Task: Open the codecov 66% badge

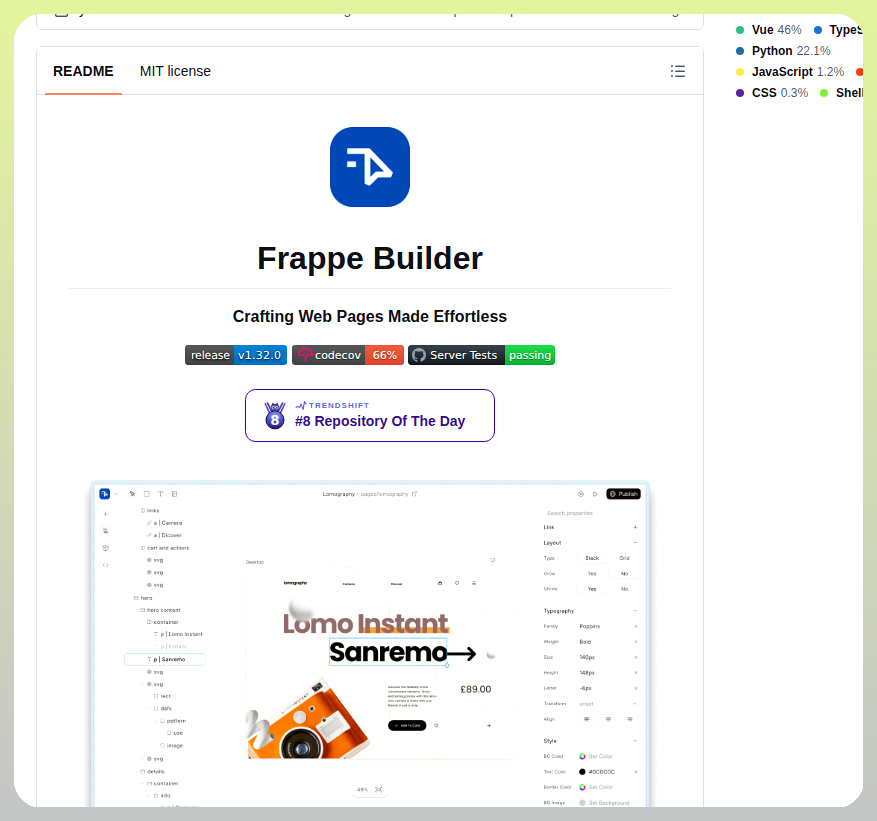Action: pyautogui.click(x=348, y=355)
